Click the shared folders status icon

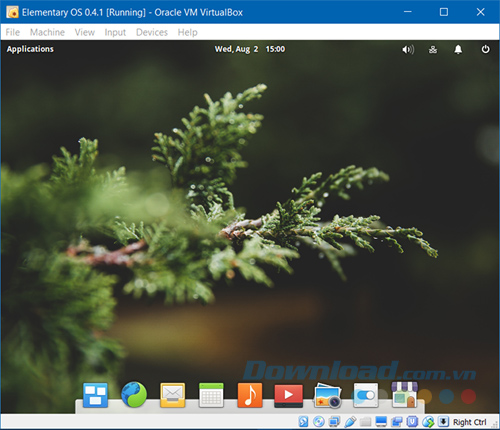365,422
